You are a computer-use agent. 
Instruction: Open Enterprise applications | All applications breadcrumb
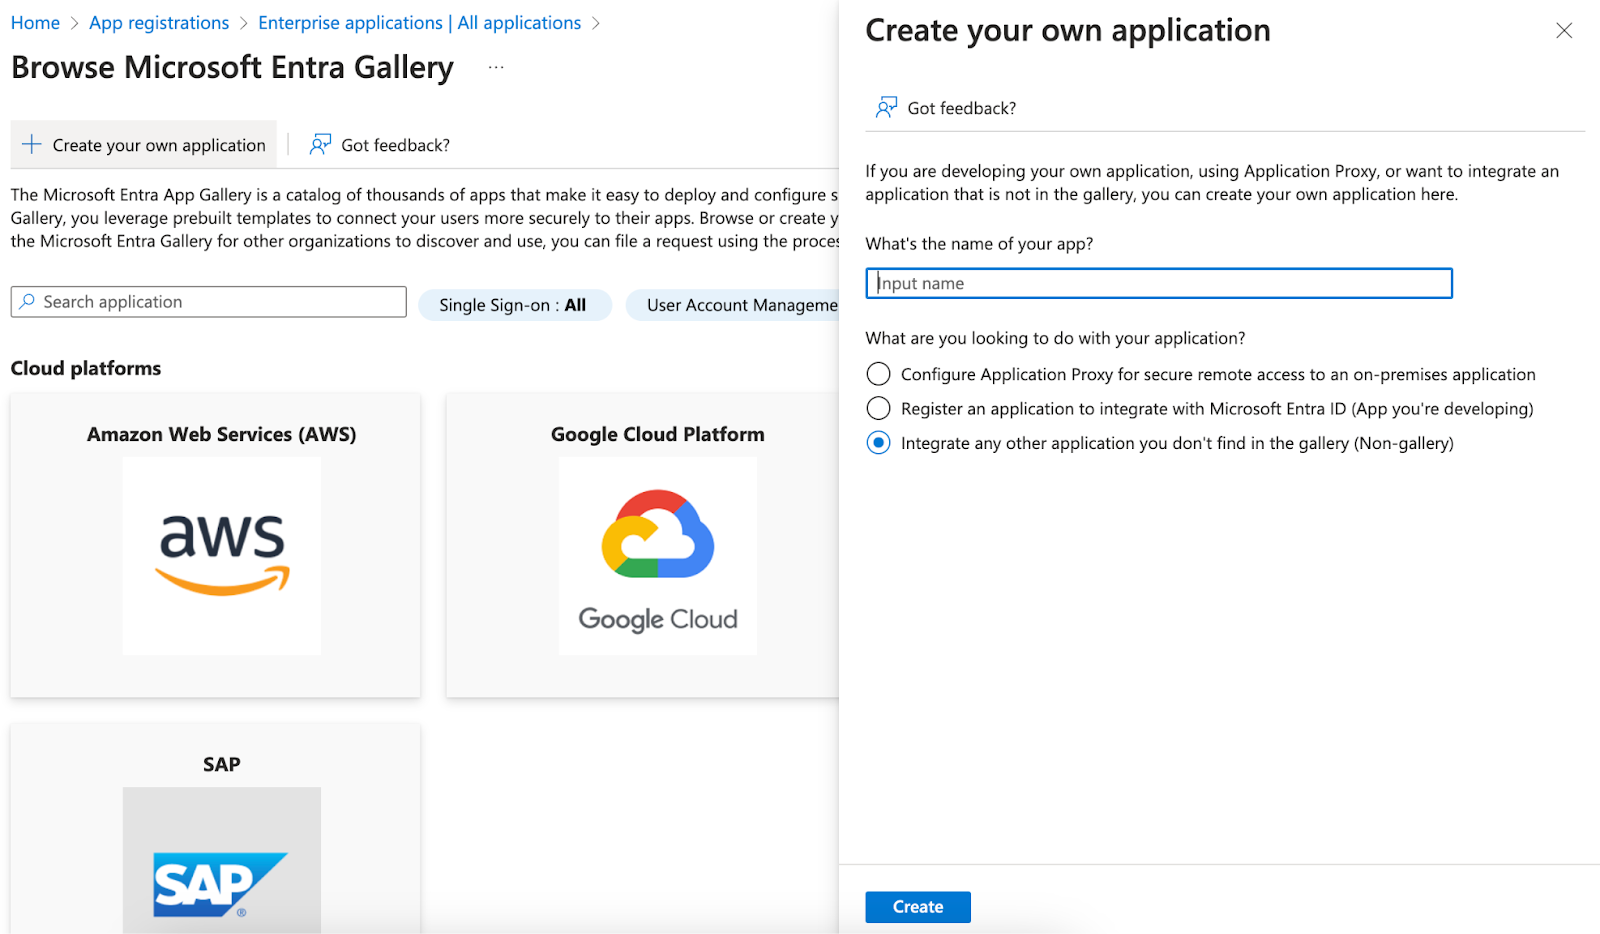[419, 23]
